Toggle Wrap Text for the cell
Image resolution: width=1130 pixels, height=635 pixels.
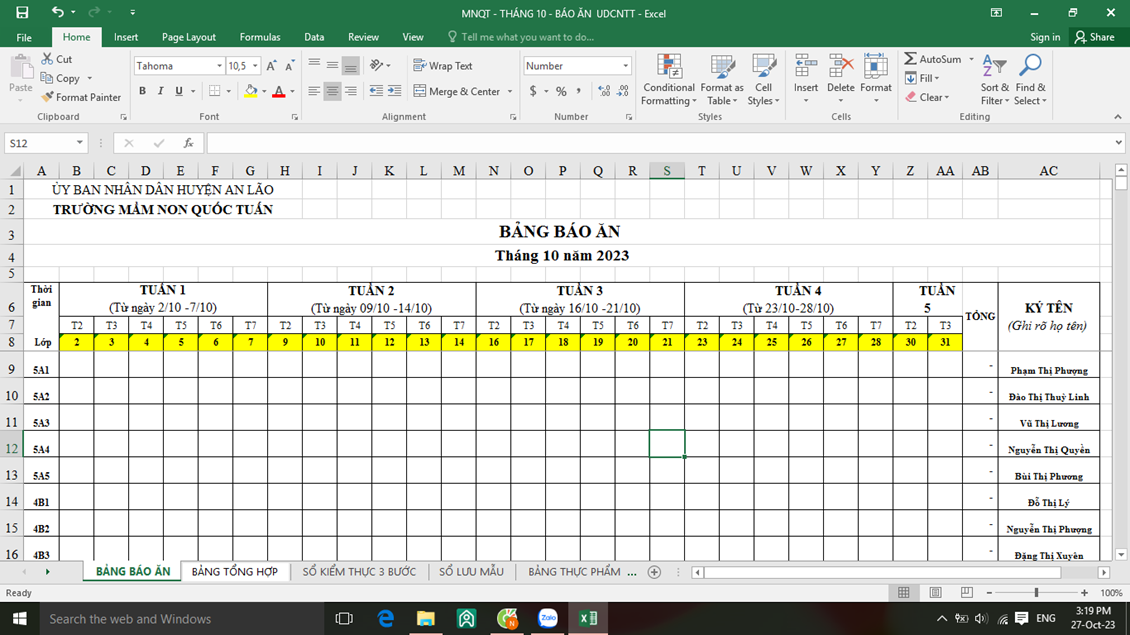(x=442, y=66)
